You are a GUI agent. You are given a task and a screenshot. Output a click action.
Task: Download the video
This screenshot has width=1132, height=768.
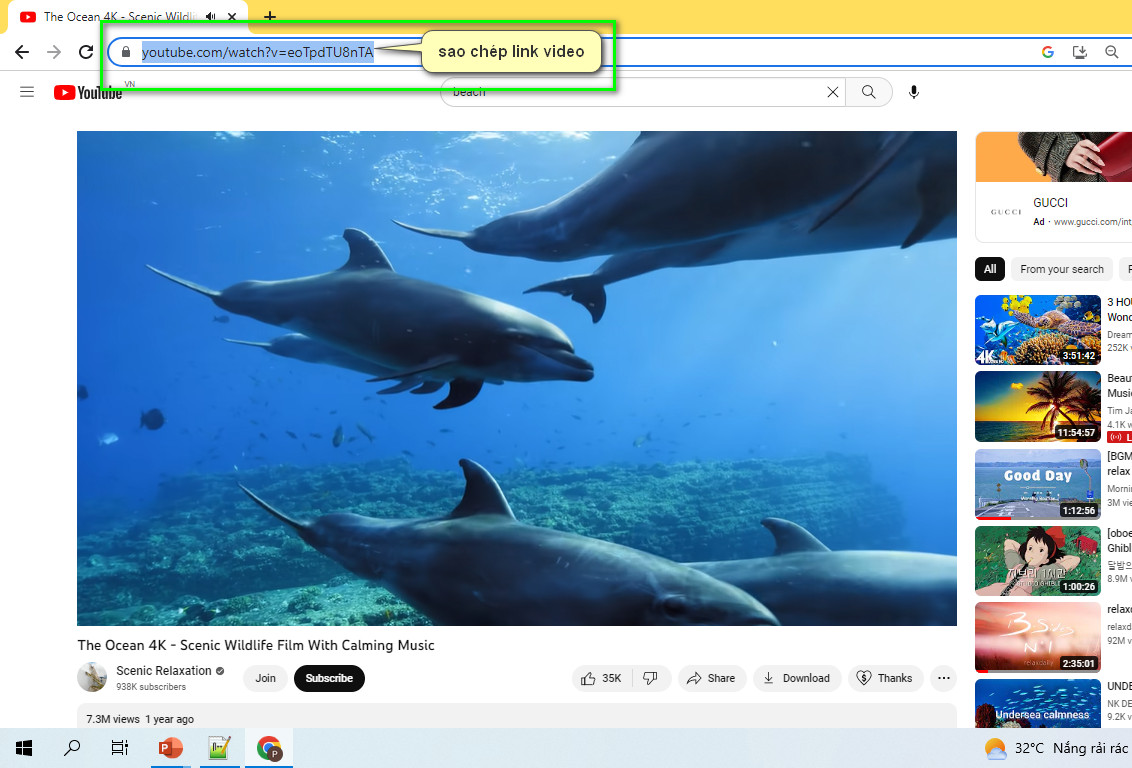coord(797,678)
